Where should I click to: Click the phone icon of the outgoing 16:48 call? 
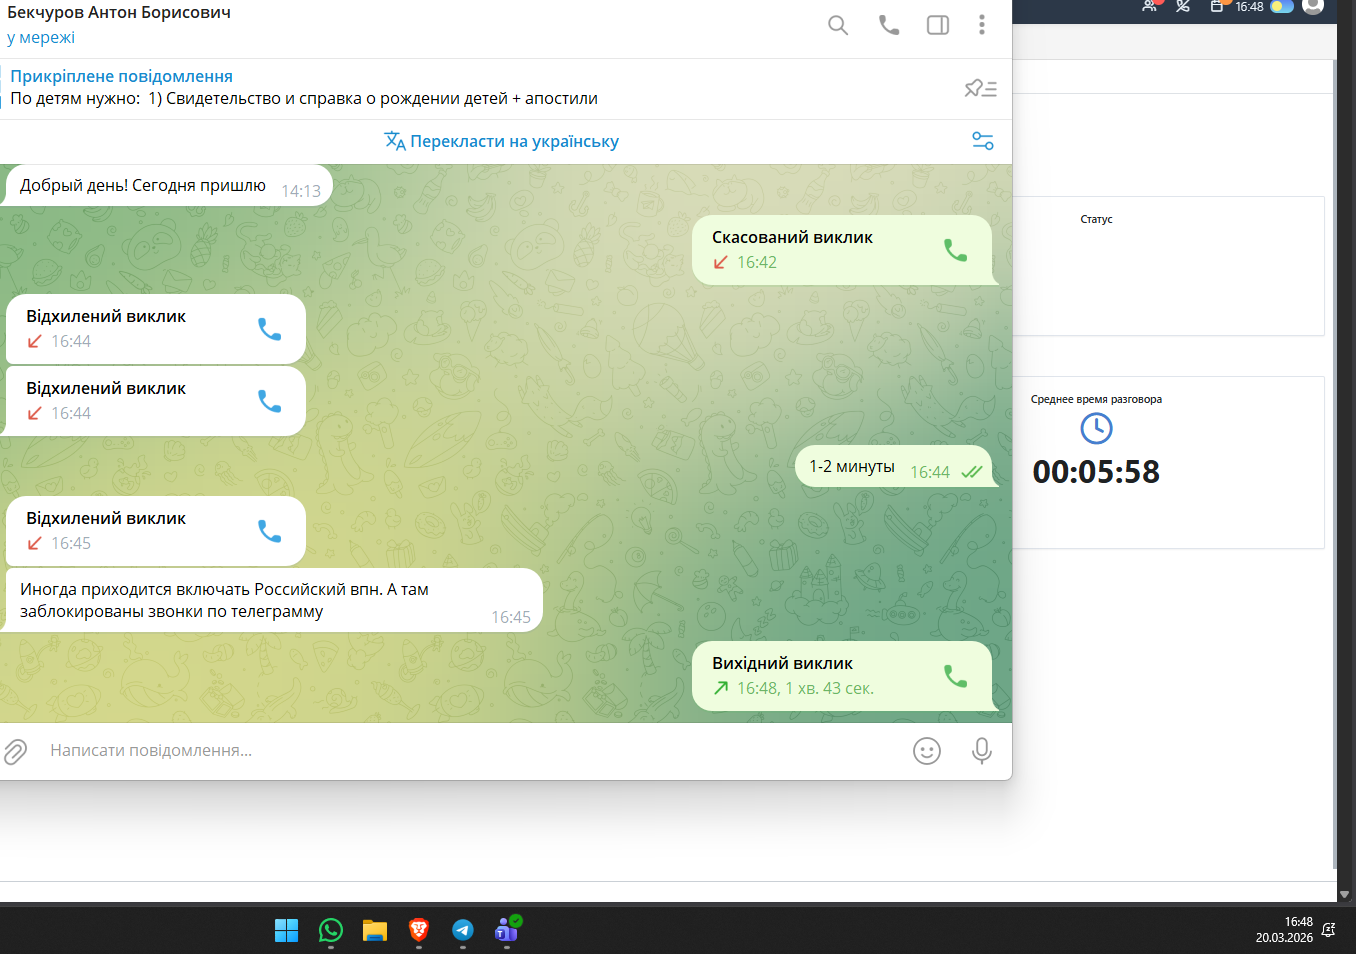pyautogui.click(x=955, y=676)
